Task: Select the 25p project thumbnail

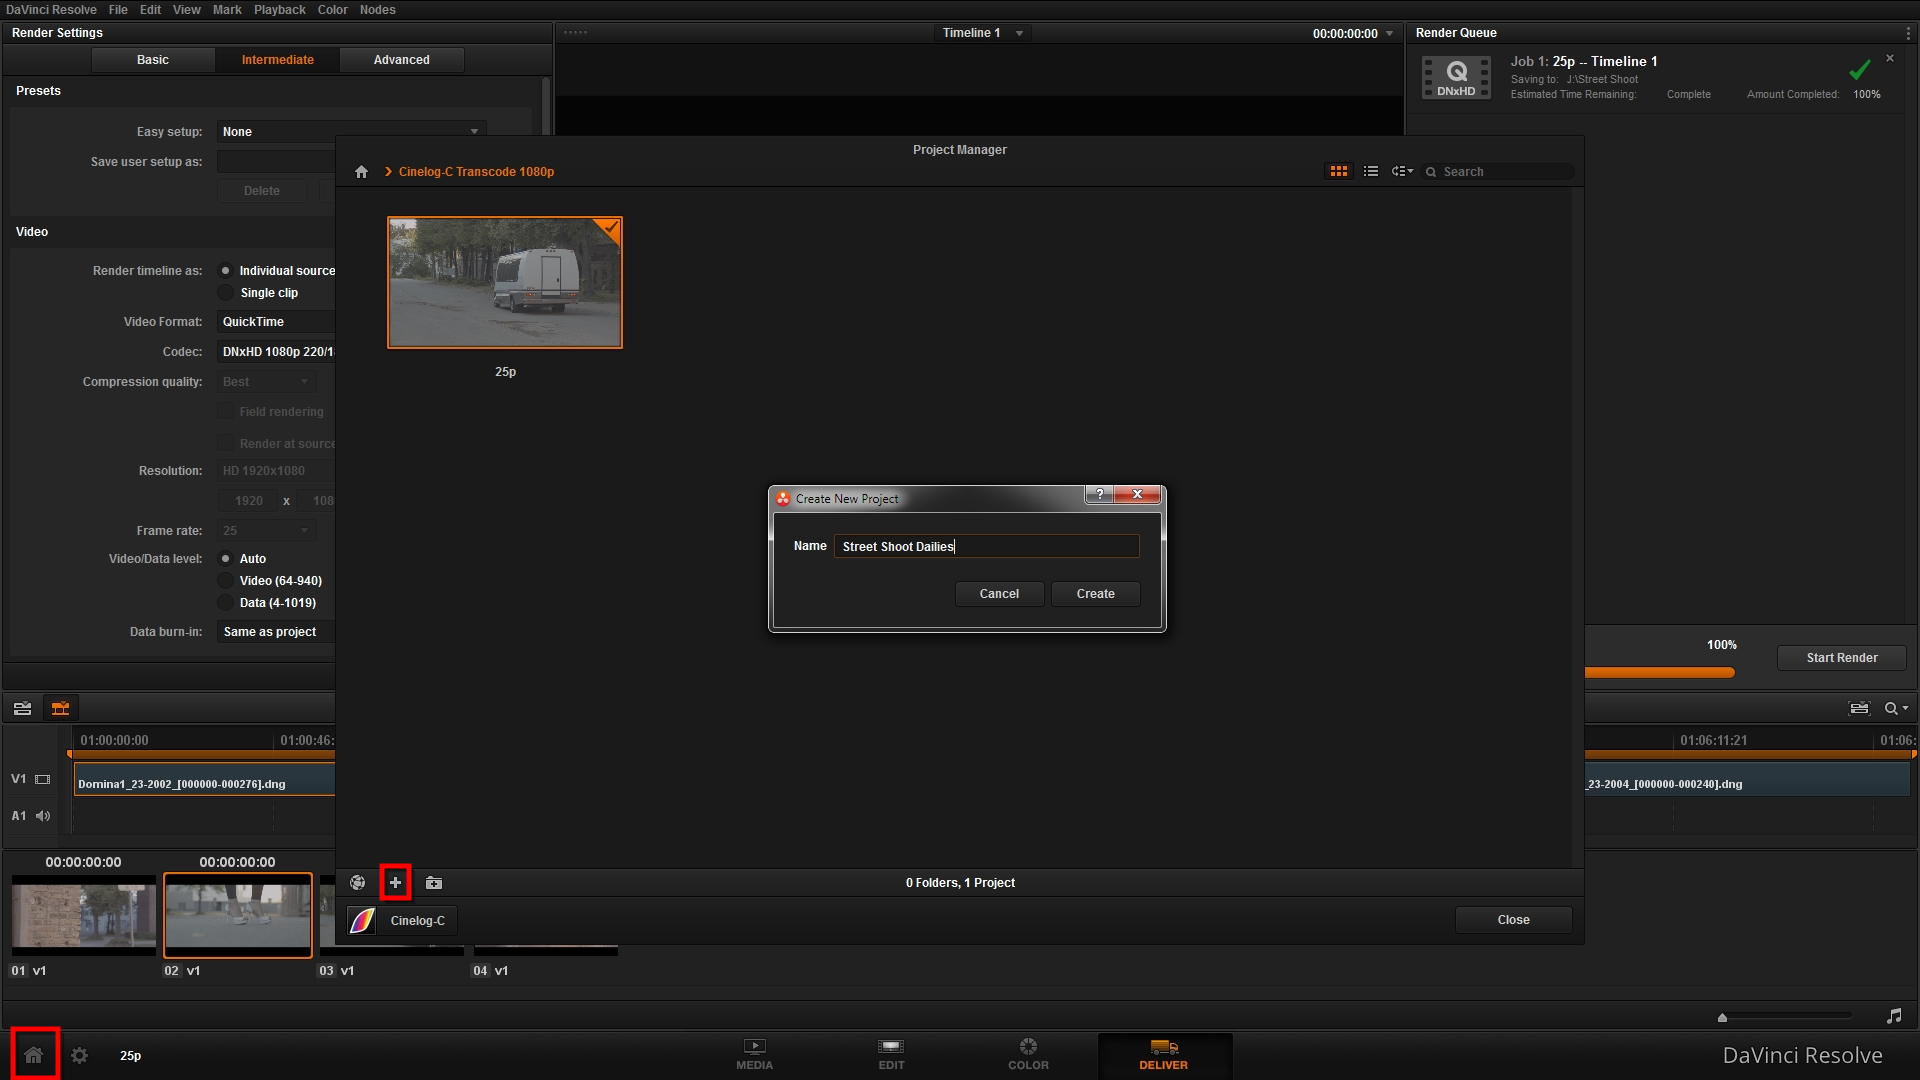Action: (505, 283)
